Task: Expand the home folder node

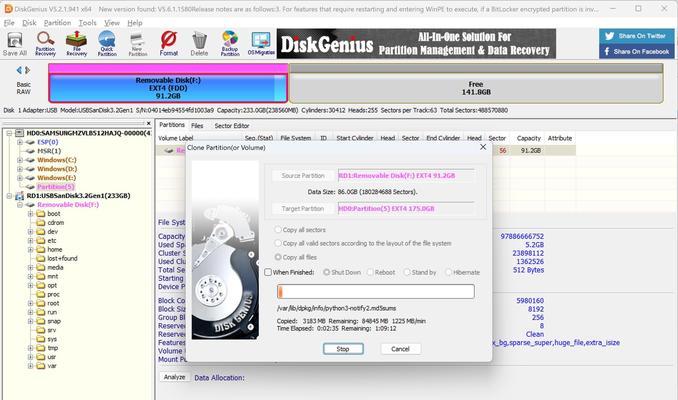Action: point(31,250)
